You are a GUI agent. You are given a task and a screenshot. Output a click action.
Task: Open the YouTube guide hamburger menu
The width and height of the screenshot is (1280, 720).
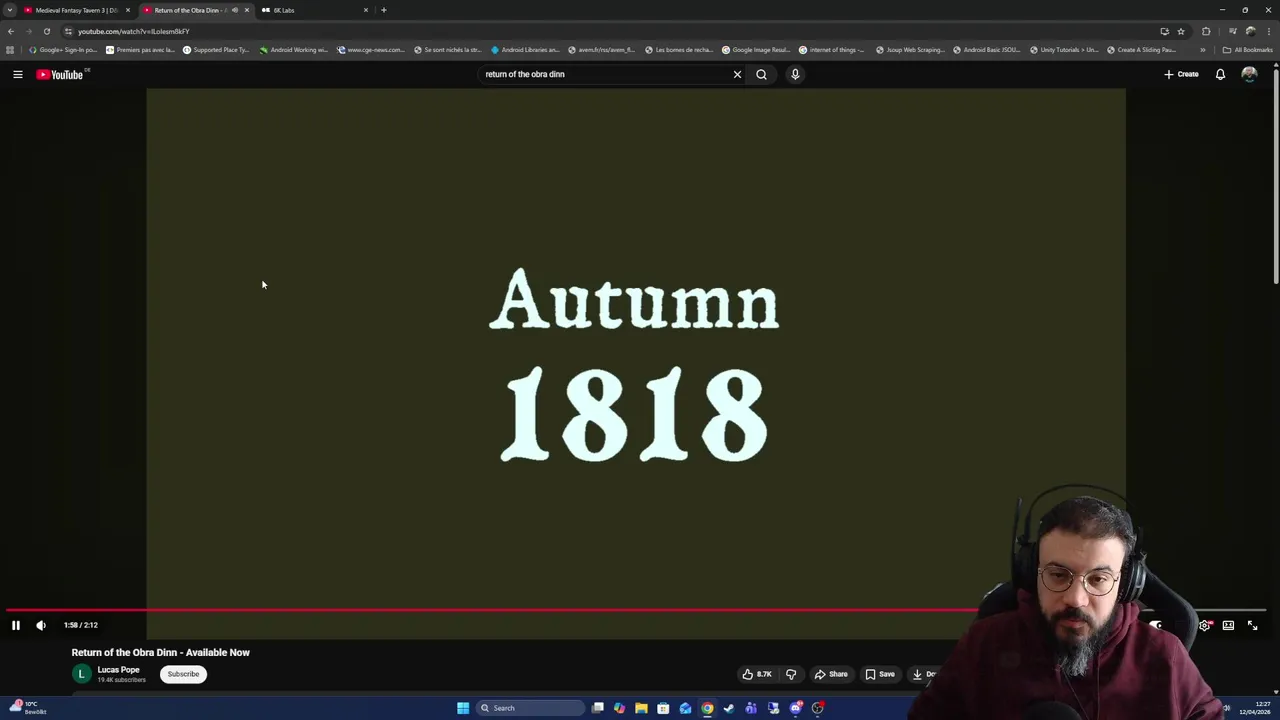[17, 74]
